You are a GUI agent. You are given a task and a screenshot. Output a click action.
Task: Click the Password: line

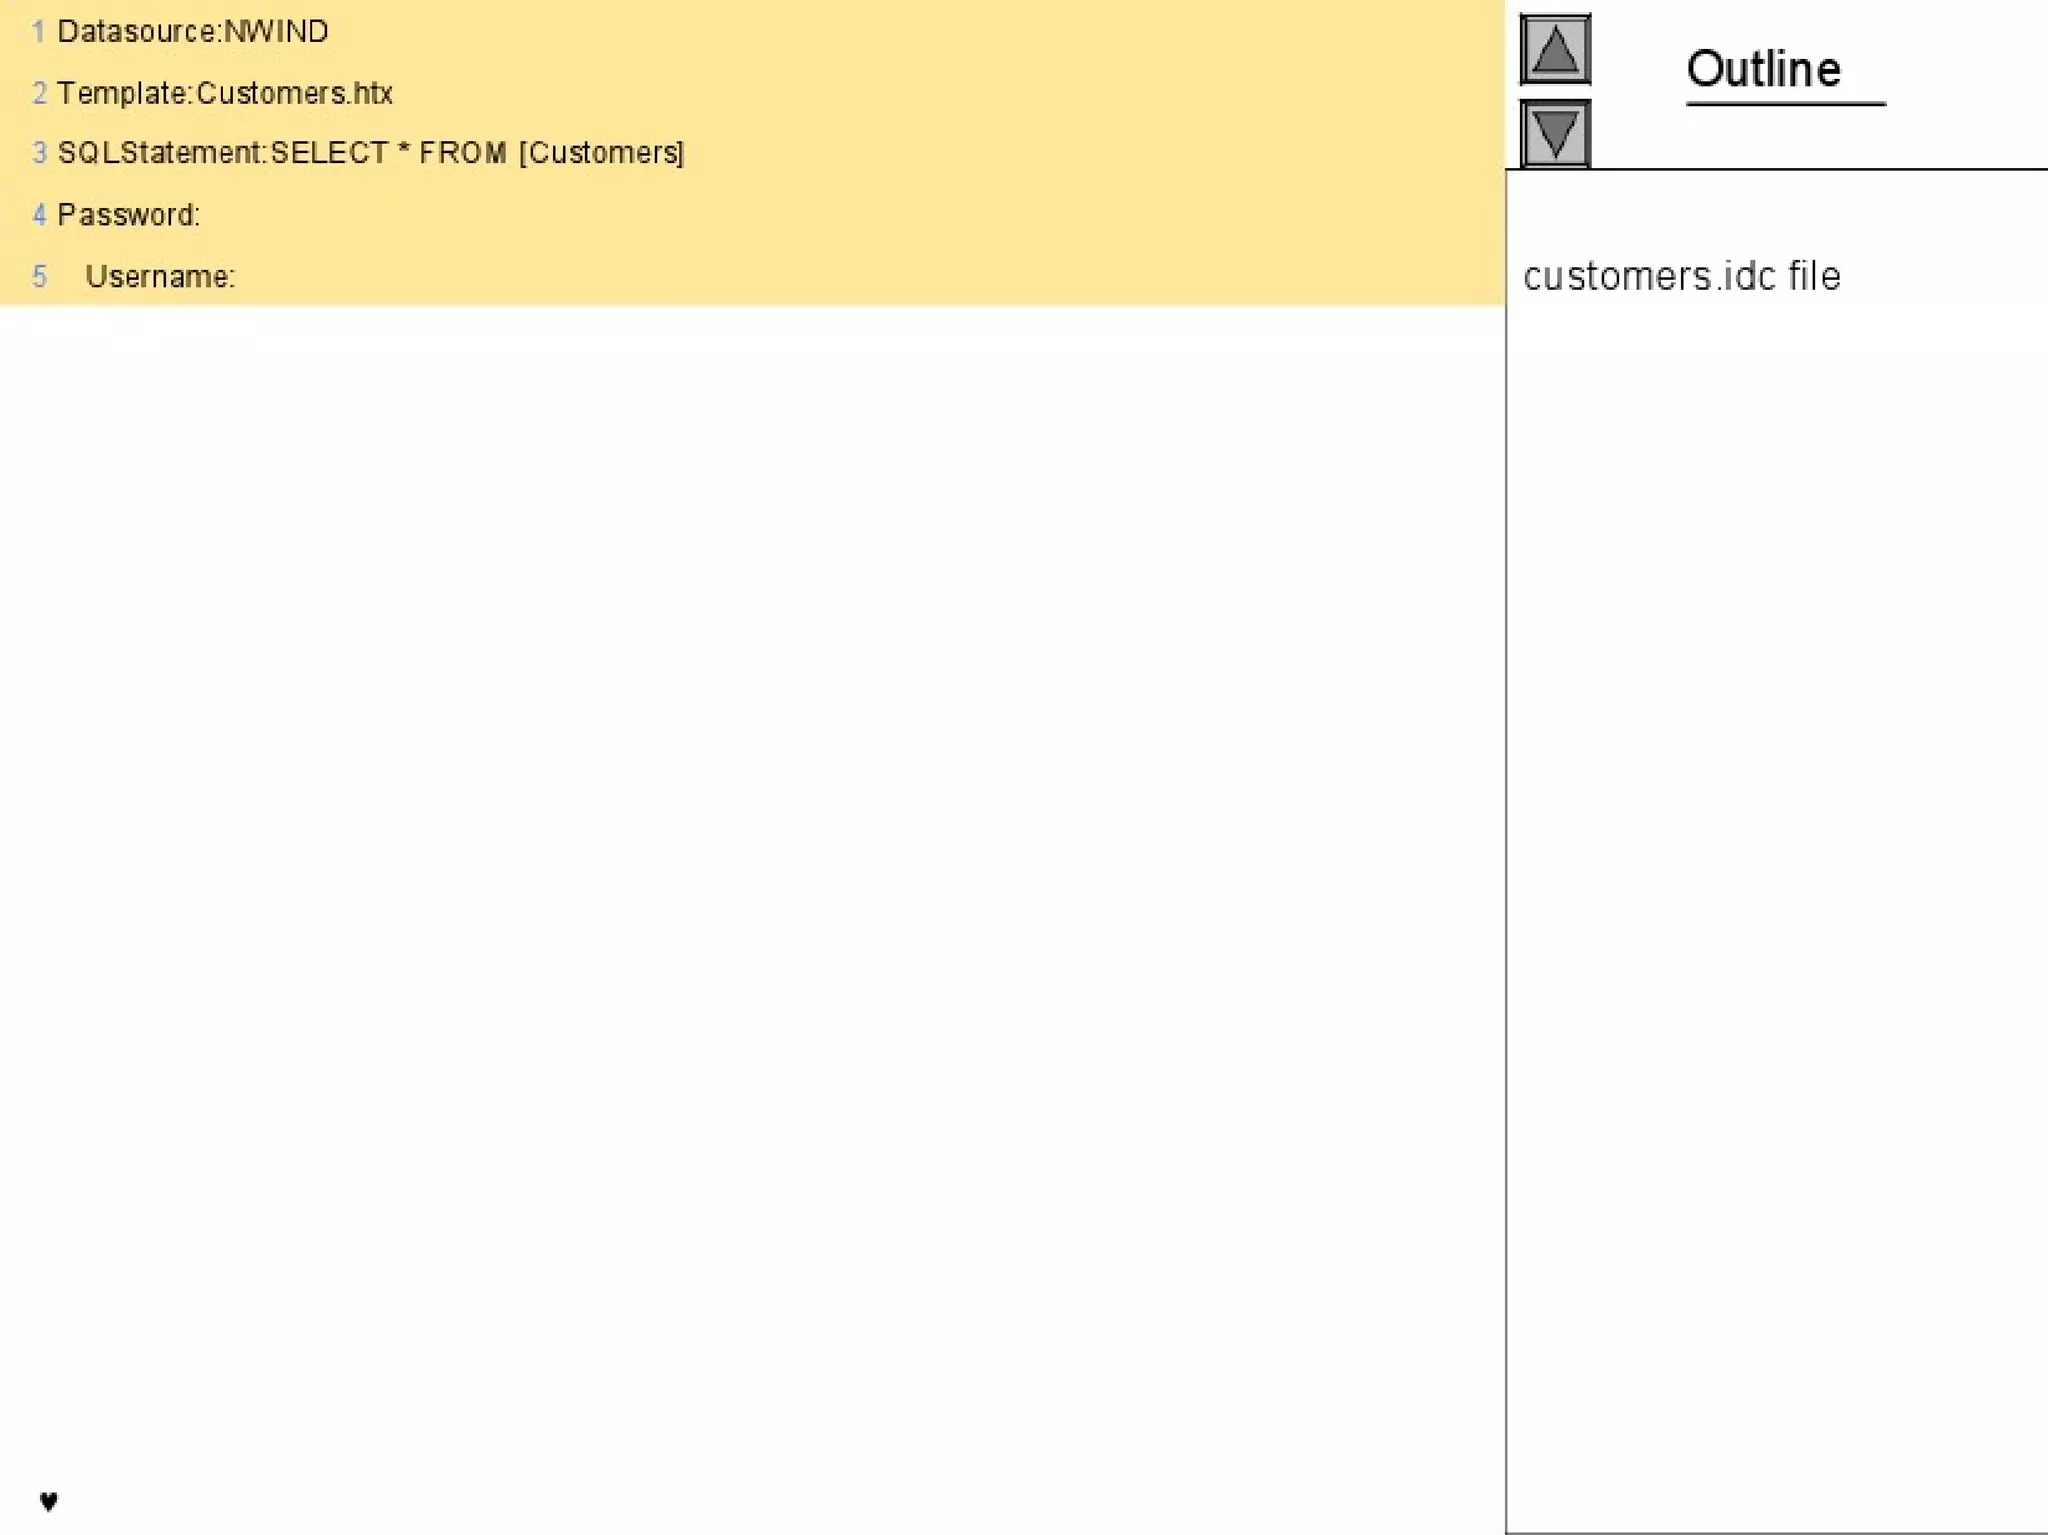(x=128, y=215)
